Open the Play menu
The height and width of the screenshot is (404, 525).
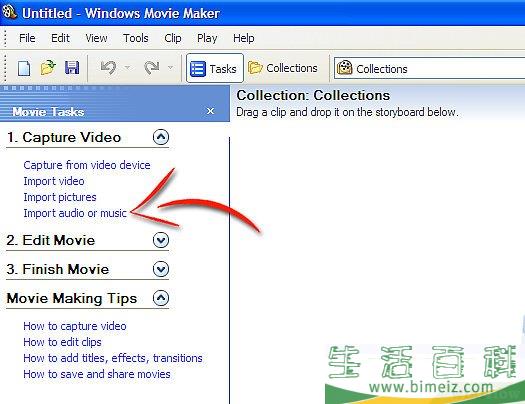(207, 38)
